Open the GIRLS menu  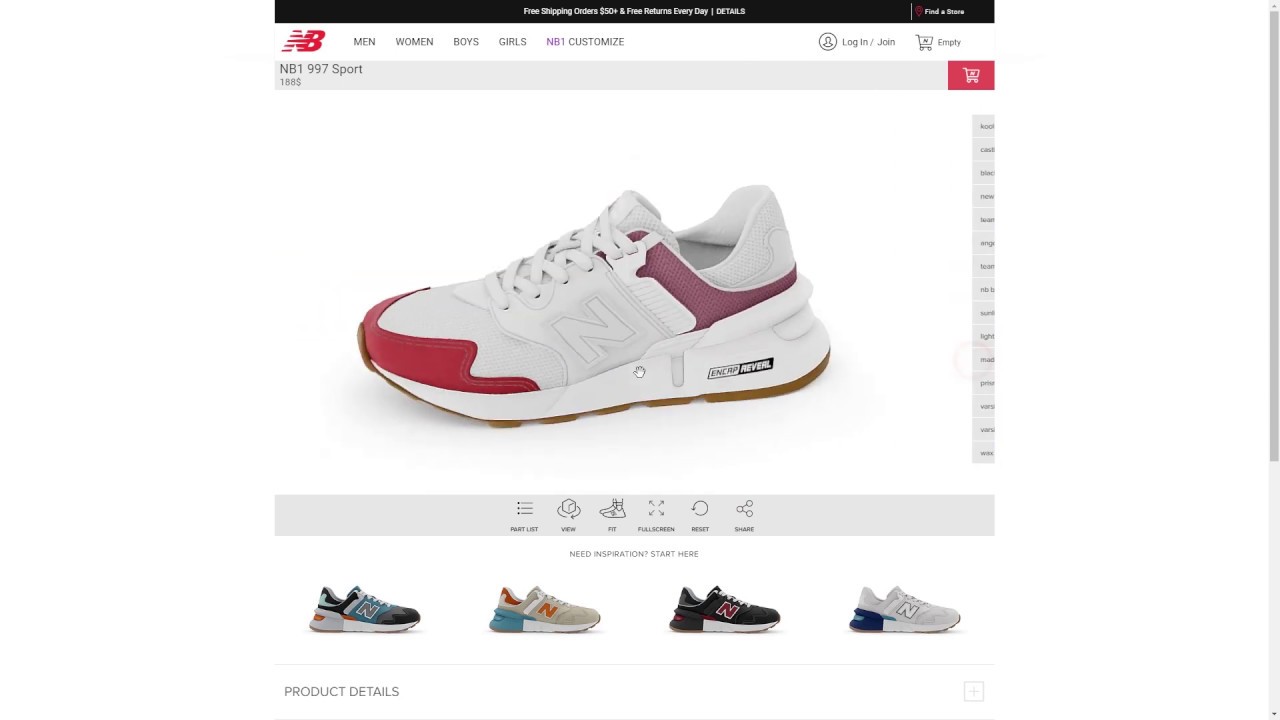coord(512,42)
